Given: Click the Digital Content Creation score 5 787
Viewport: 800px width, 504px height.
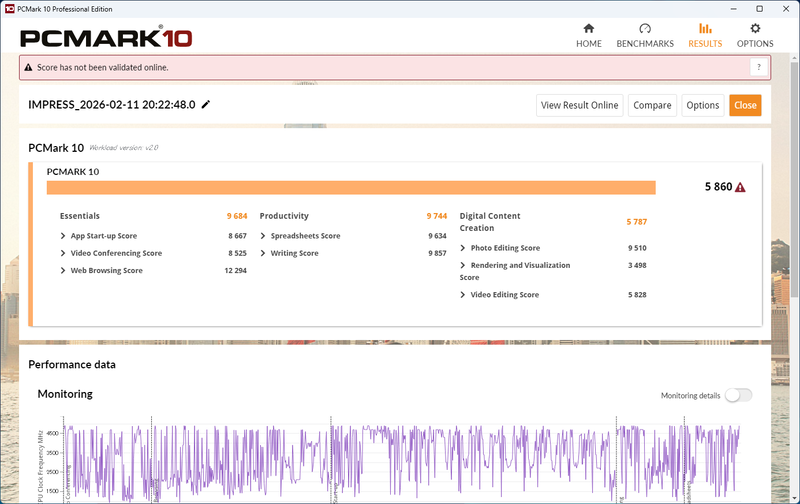Looking at the screenshot, I should click(636, 222).
